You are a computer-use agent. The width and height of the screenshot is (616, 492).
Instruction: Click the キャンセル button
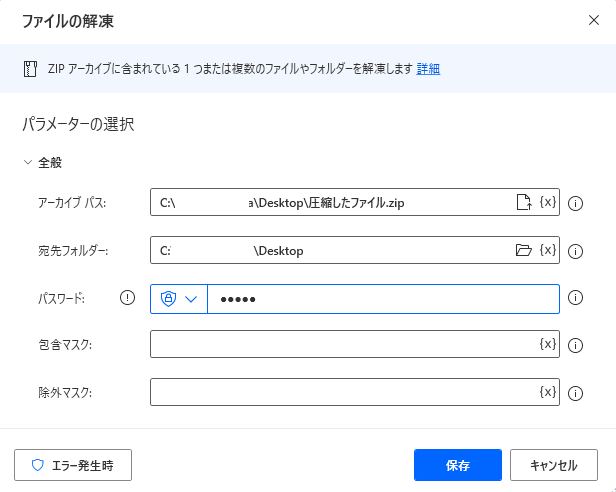(x=554, y=465)
